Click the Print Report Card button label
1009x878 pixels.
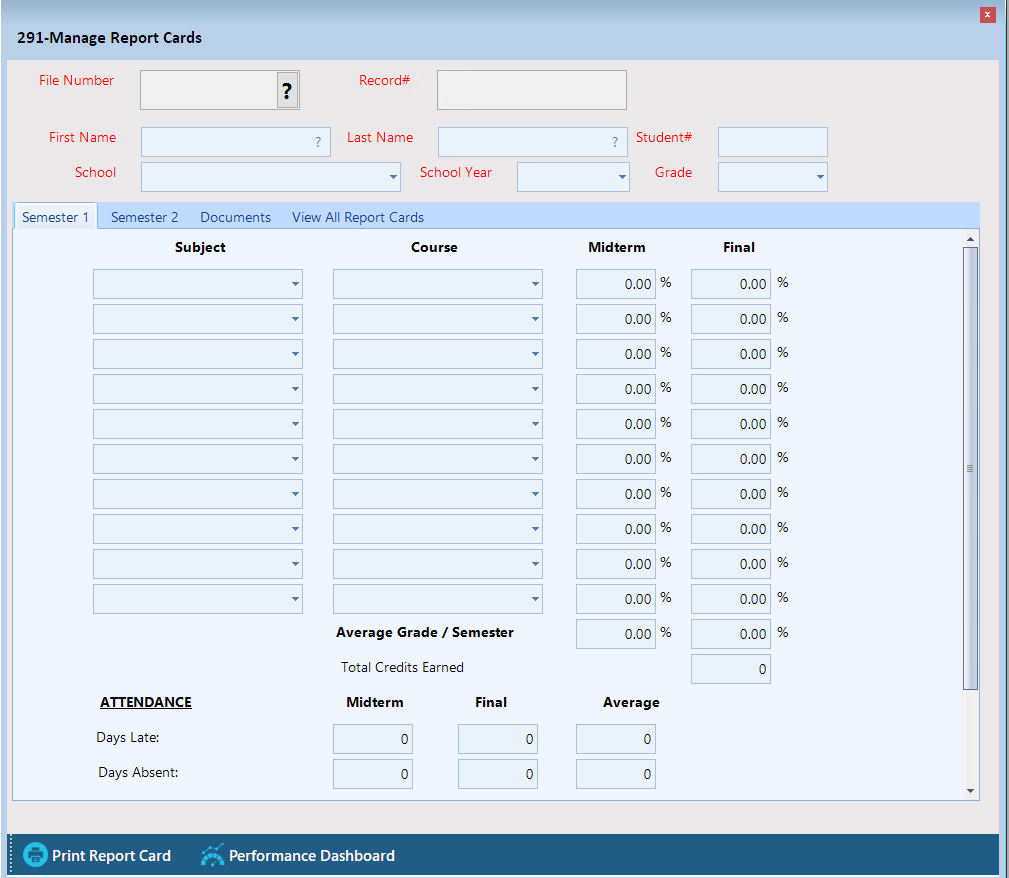pos(111,856)
